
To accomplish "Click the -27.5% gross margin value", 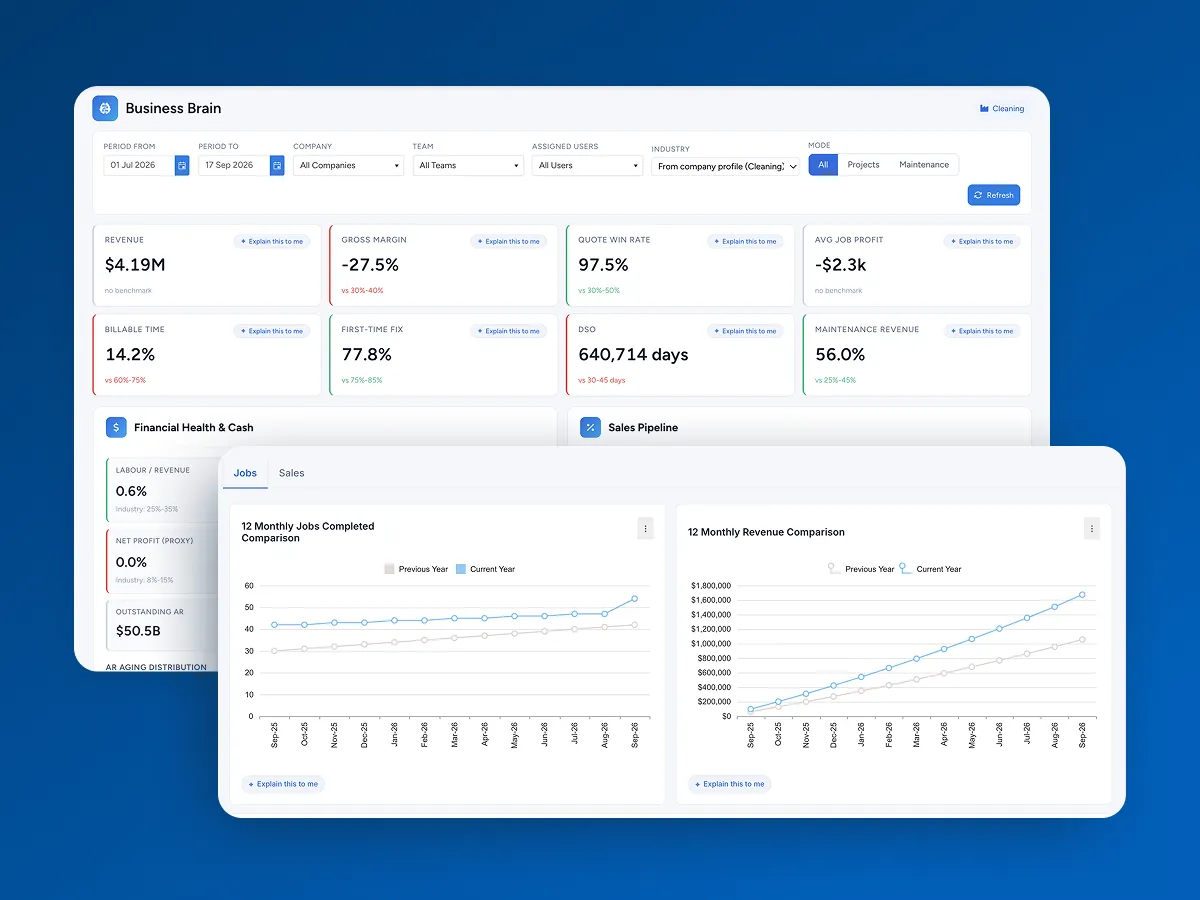I will pyautogui.click(x=370, y=265).
